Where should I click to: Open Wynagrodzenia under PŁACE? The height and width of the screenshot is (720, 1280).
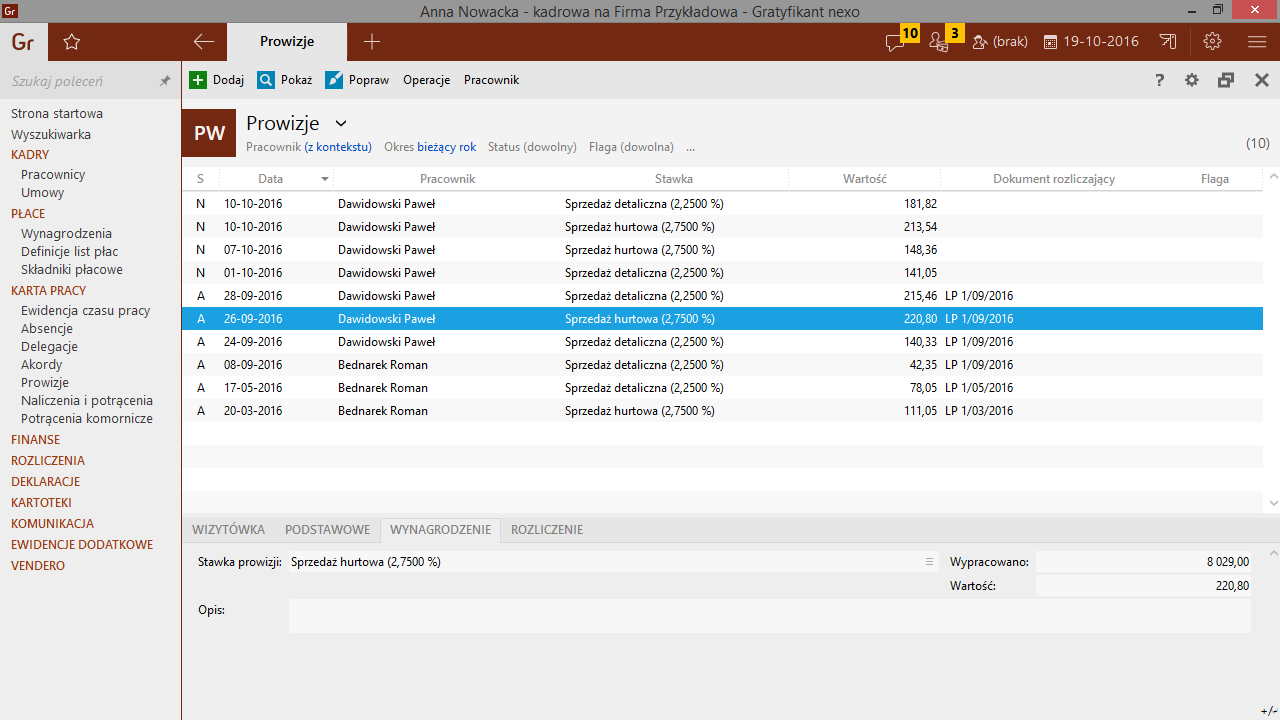(66, 233)
